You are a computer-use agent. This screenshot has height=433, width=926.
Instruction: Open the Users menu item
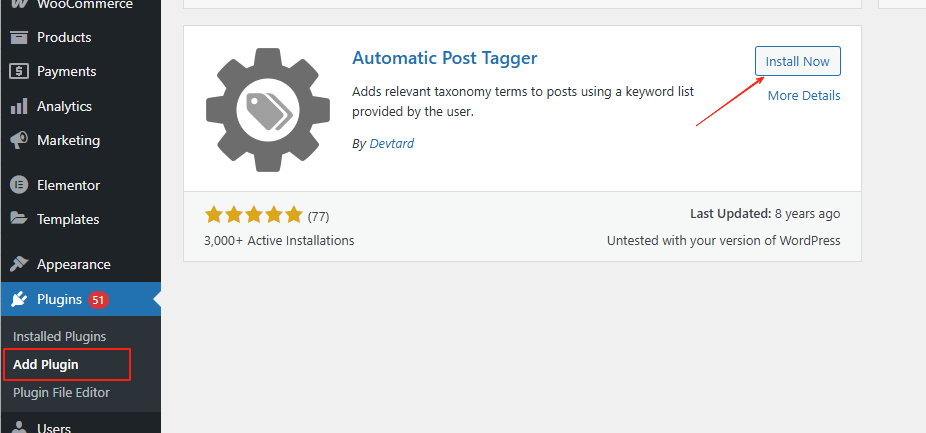point(56,428)
